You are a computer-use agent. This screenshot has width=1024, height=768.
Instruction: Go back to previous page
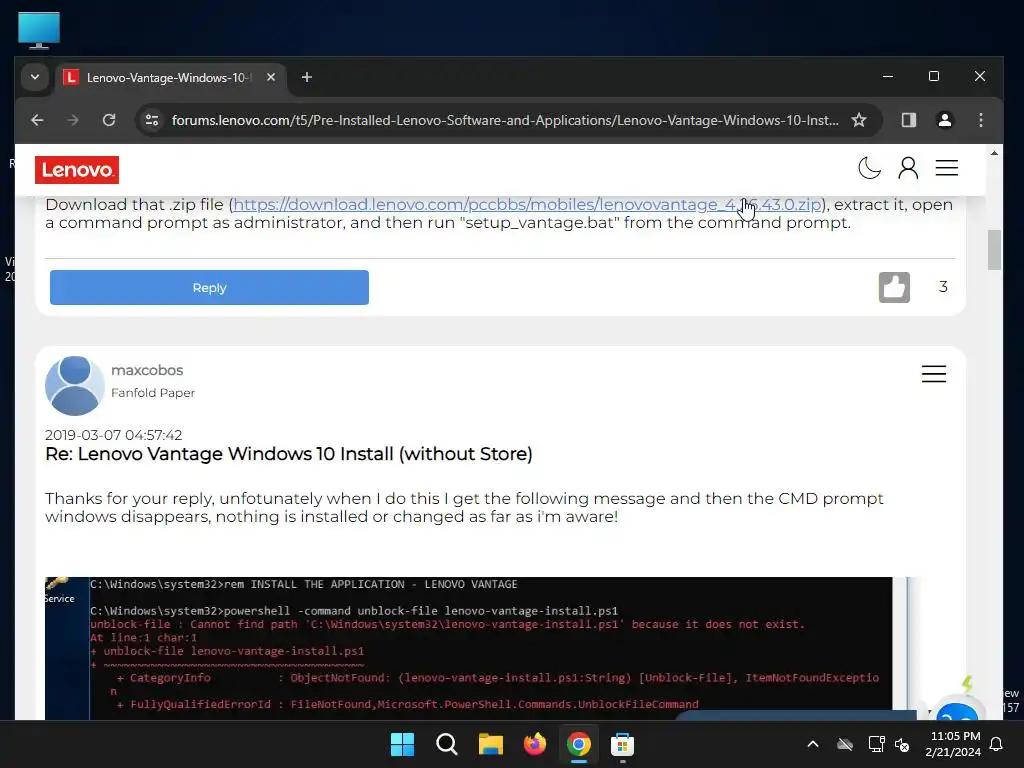37,120
